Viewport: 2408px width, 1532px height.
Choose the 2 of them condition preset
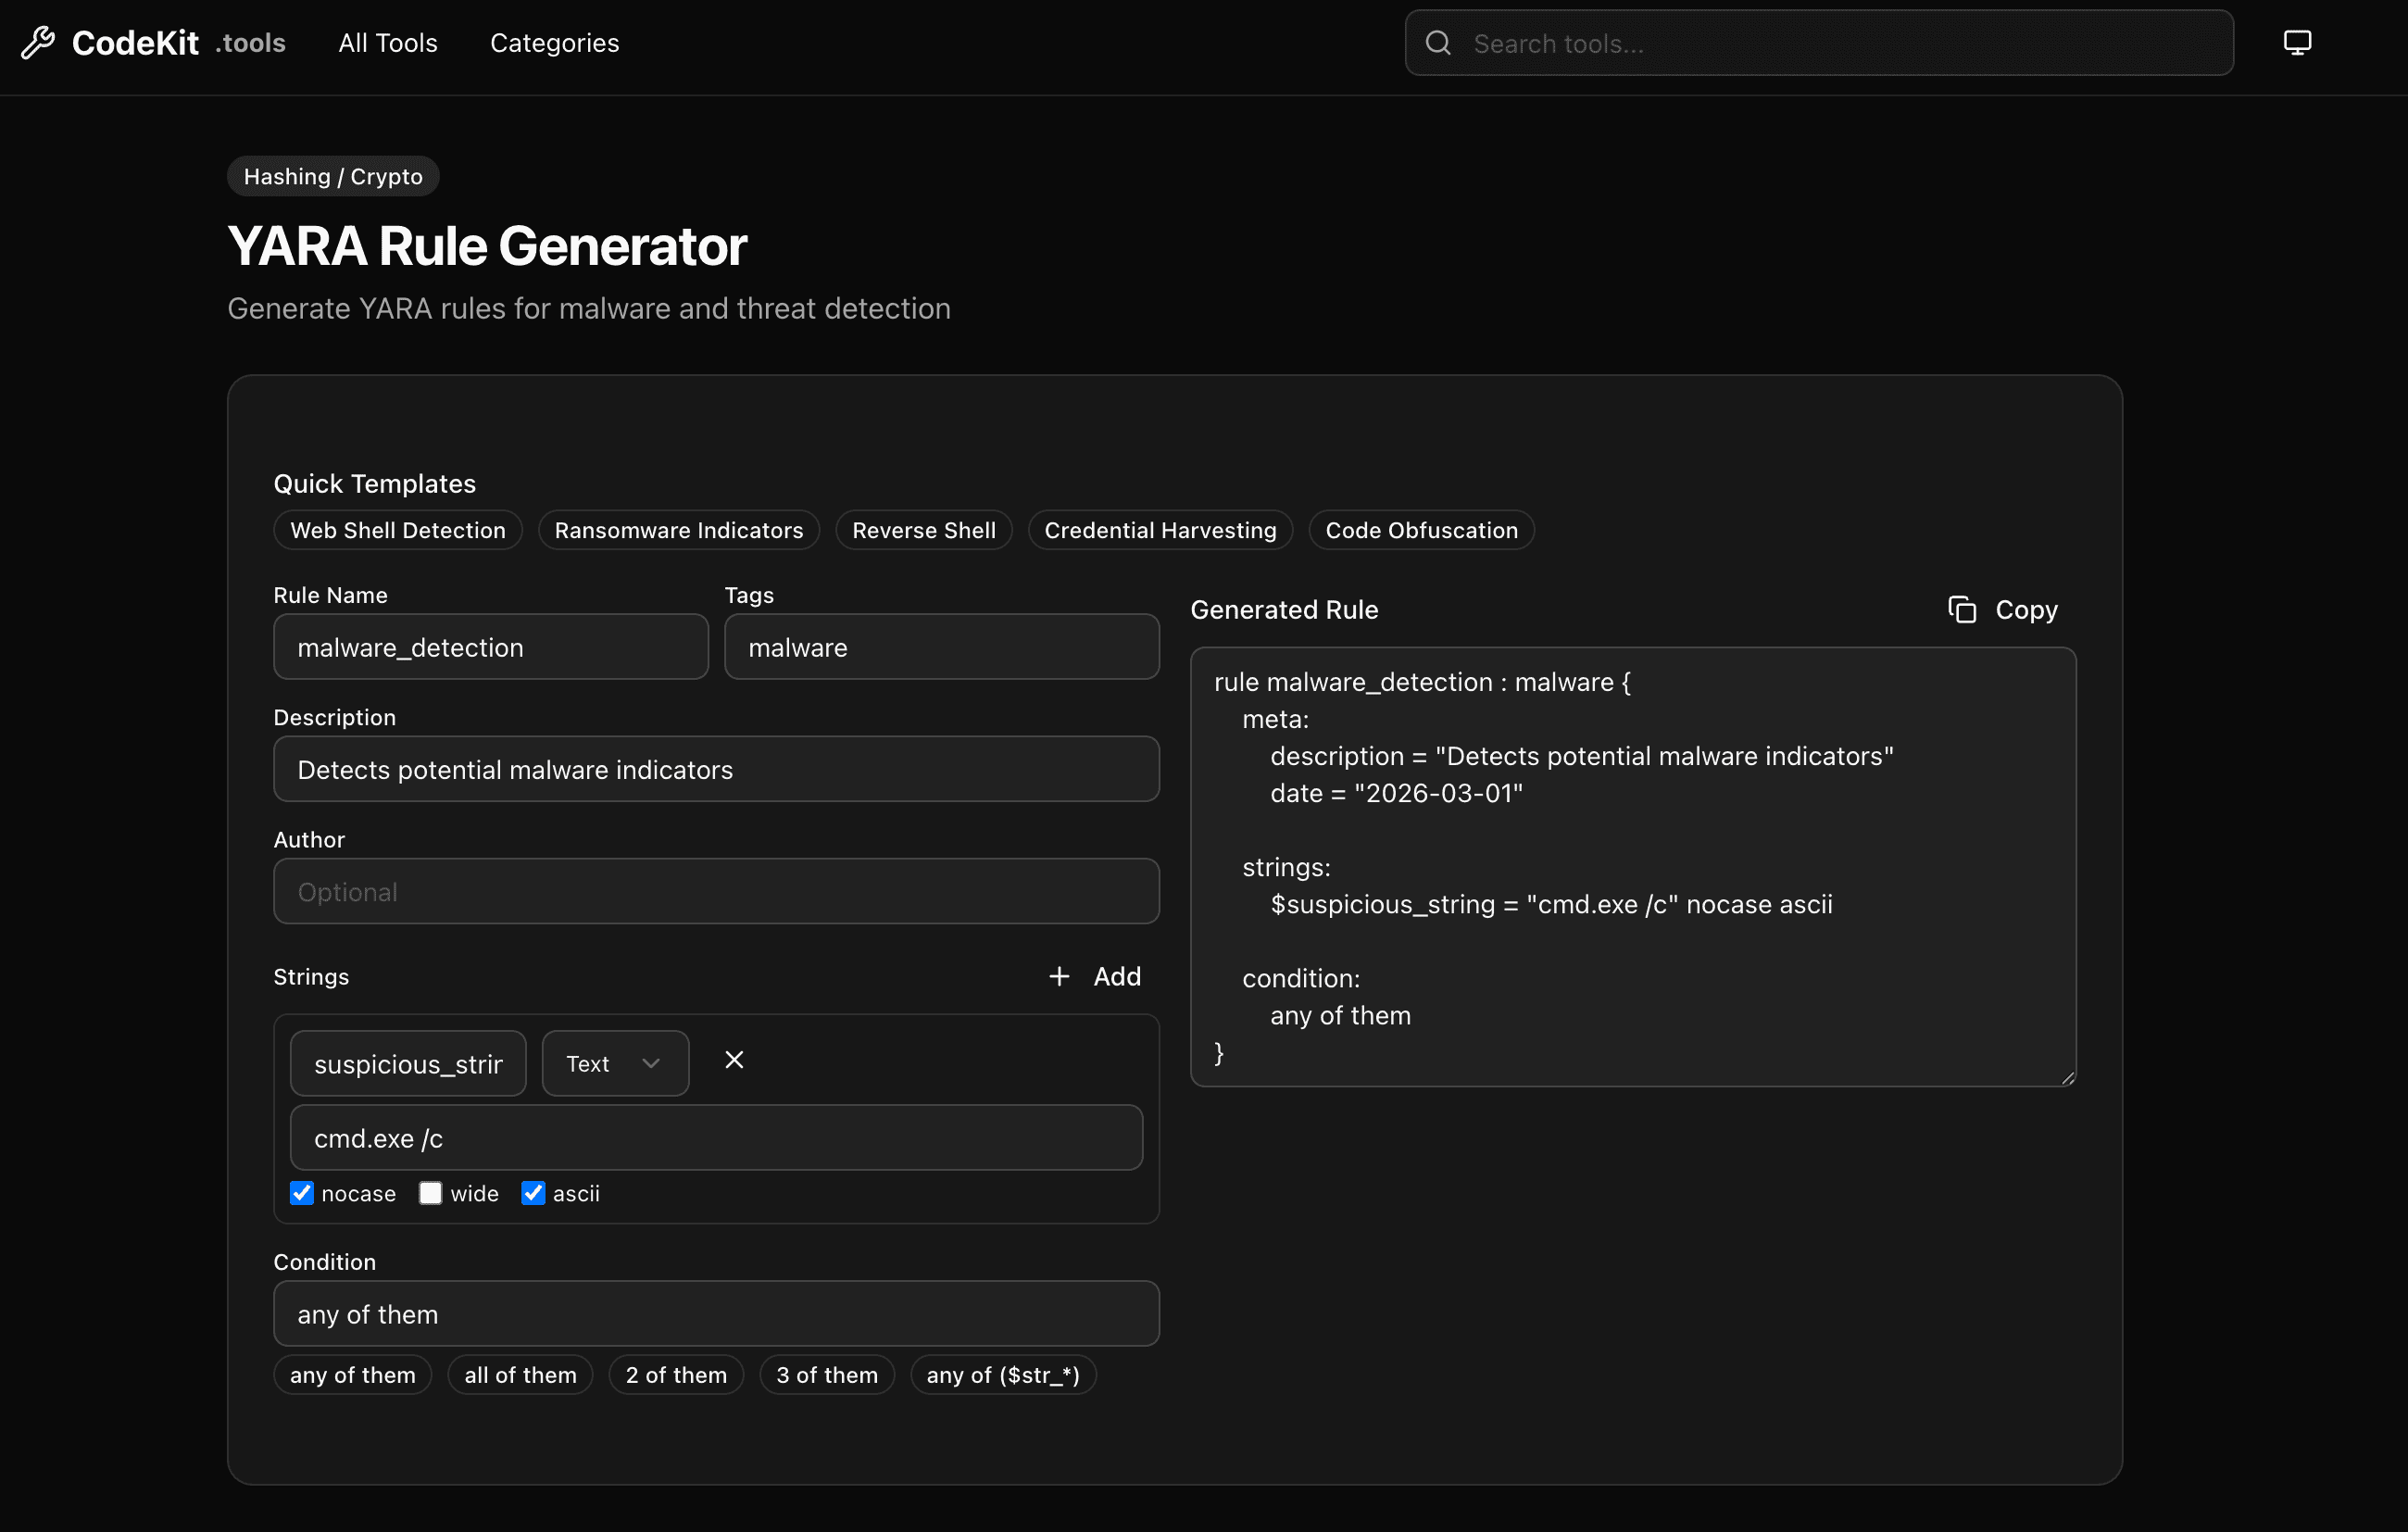(676, 1375)
